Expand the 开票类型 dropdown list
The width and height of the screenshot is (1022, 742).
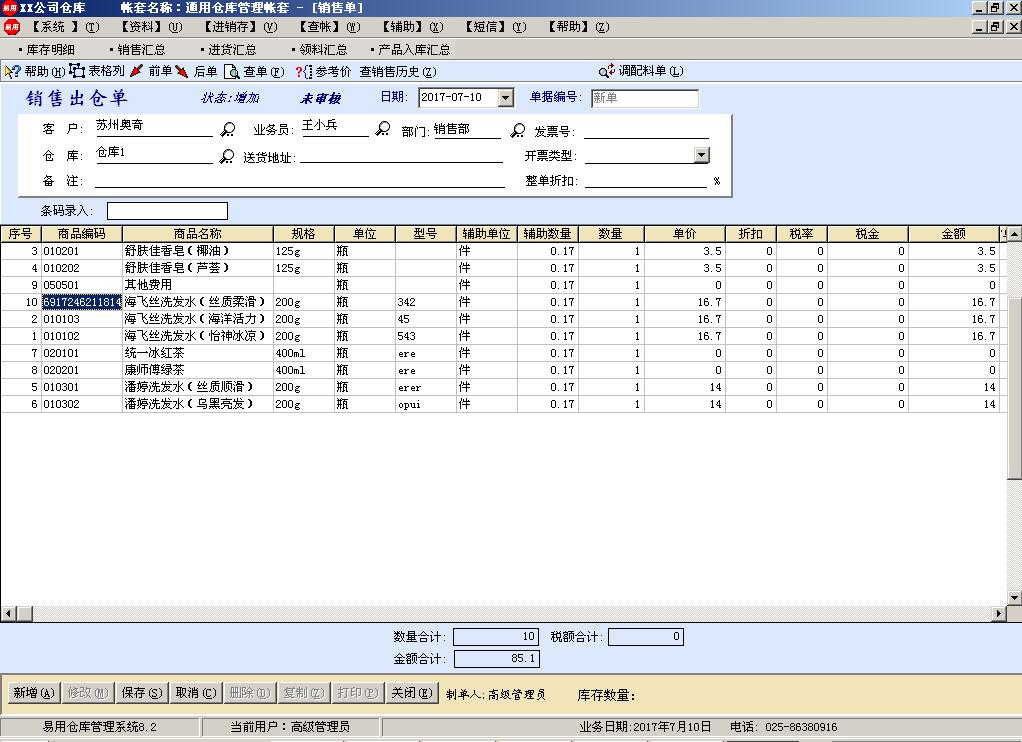pyautogui.click(x=703, y=155)
